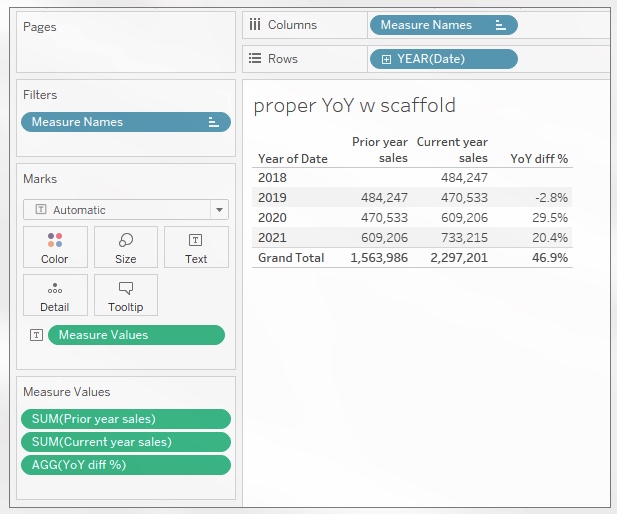Select the Prior year sales column header
This screenshot has width=617, height=514.
pyautogui.click(x=380, y=150)
